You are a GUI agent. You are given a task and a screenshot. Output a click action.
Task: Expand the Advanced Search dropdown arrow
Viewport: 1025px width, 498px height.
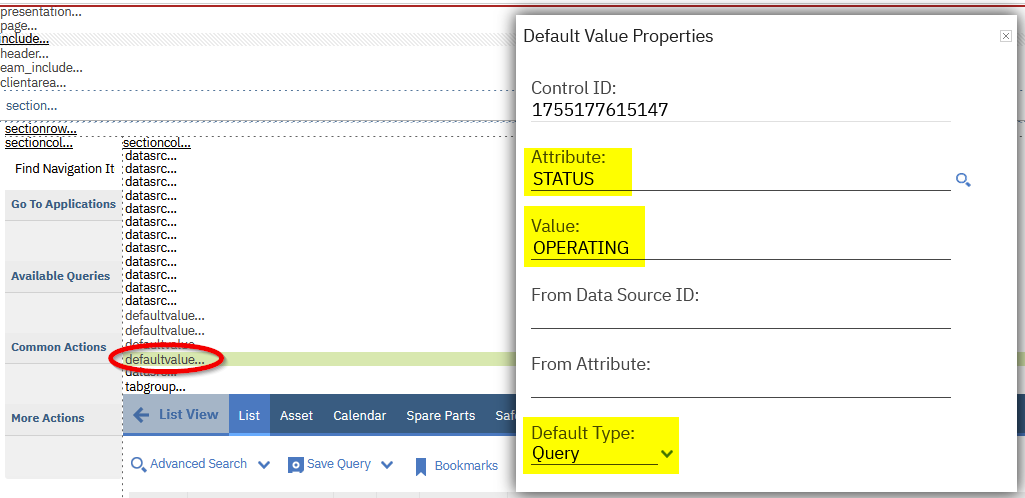(264, 465)
